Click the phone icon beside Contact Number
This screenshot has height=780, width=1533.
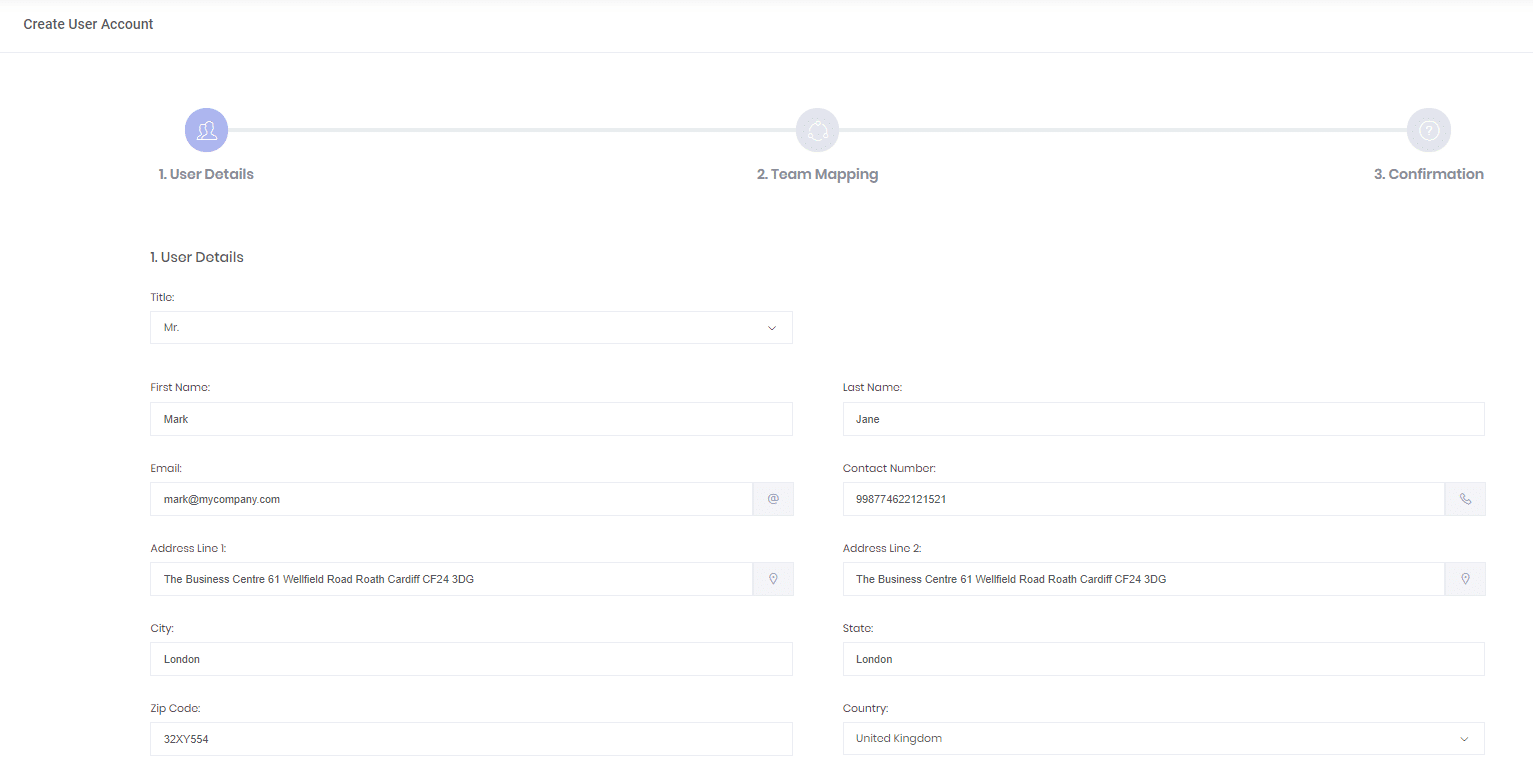point(1464,498)
